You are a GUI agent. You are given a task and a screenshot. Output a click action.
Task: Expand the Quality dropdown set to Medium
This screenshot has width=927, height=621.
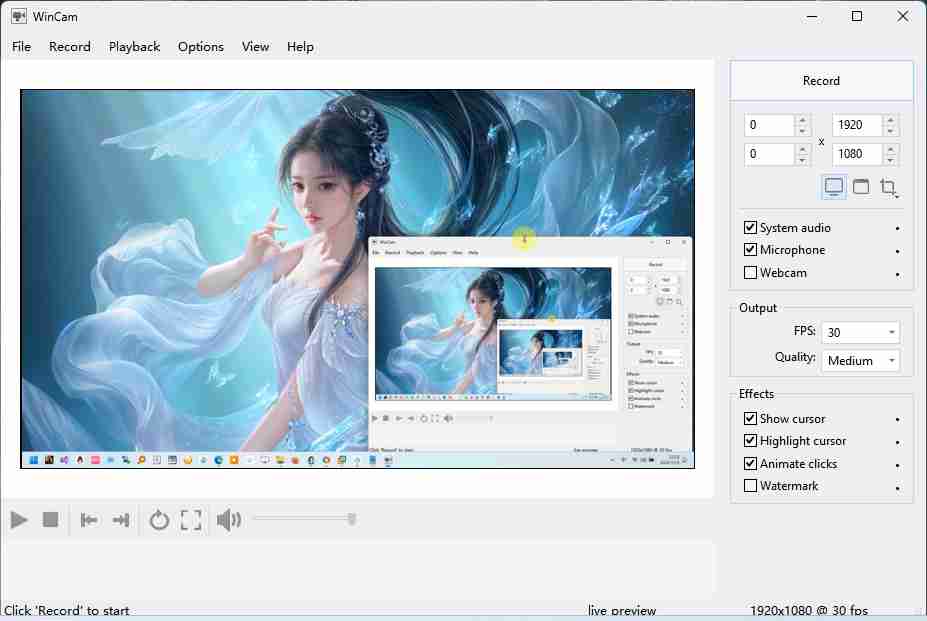point(860,360)
